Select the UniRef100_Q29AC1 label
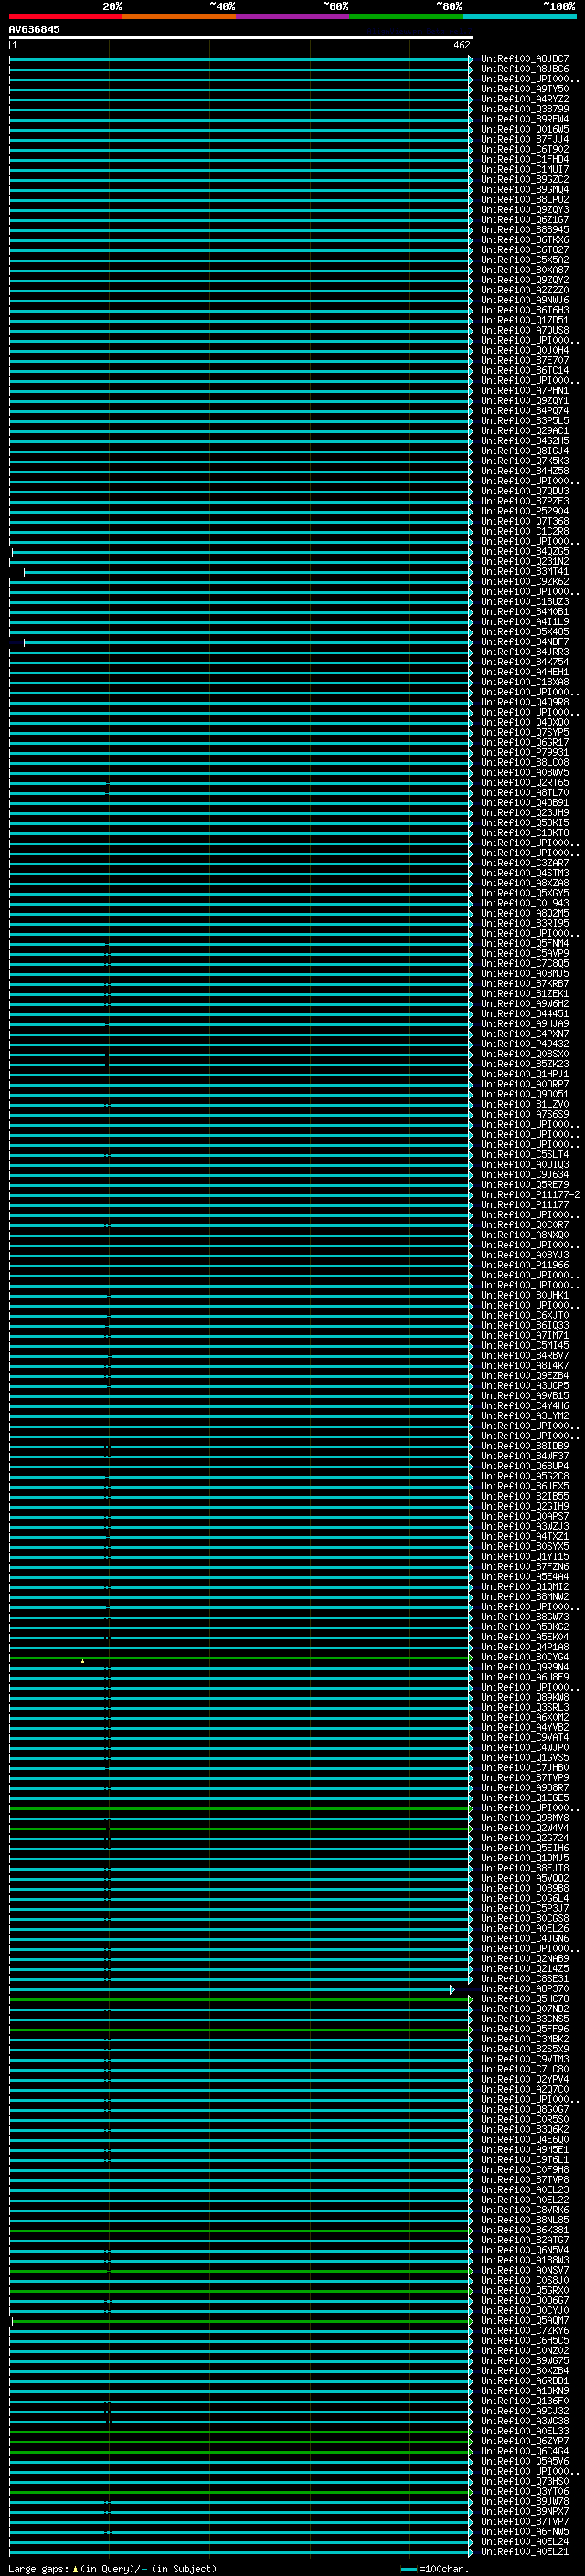Viewport: 585px width, 2576px height. point(525,431)
